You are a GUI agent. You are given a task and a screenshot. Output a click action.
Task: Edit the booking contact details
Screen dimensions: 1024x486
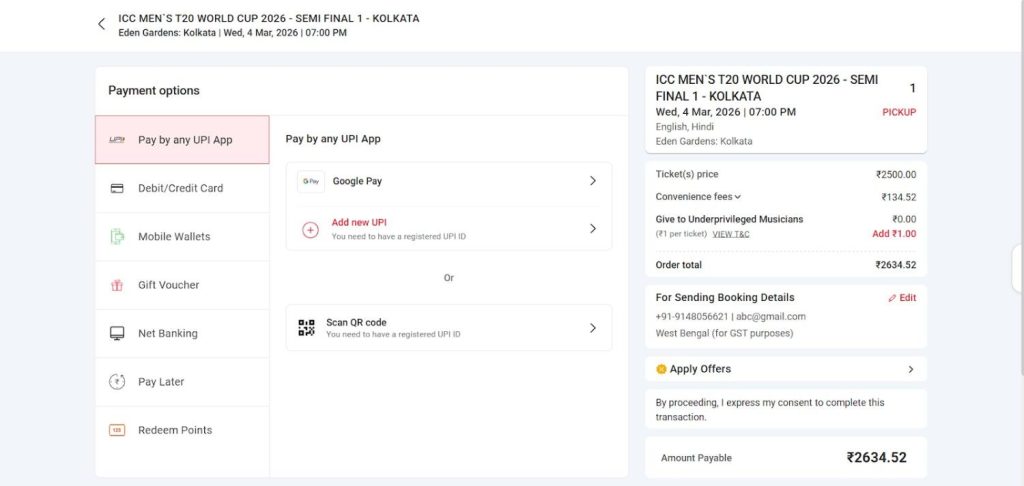pyautogui.click(x=902, y=298)
